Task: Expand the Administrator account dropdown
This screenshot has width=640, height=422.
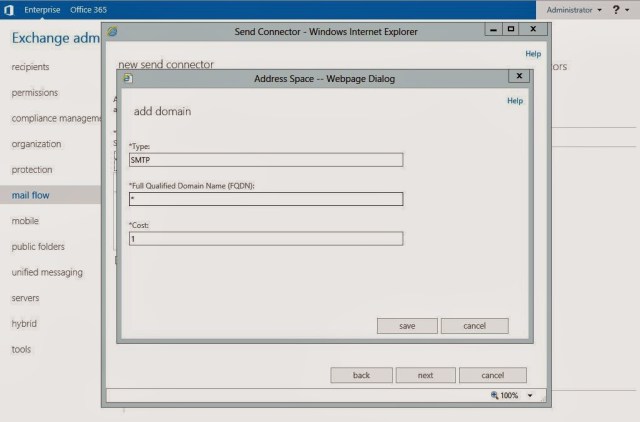Action: [574, 9]
